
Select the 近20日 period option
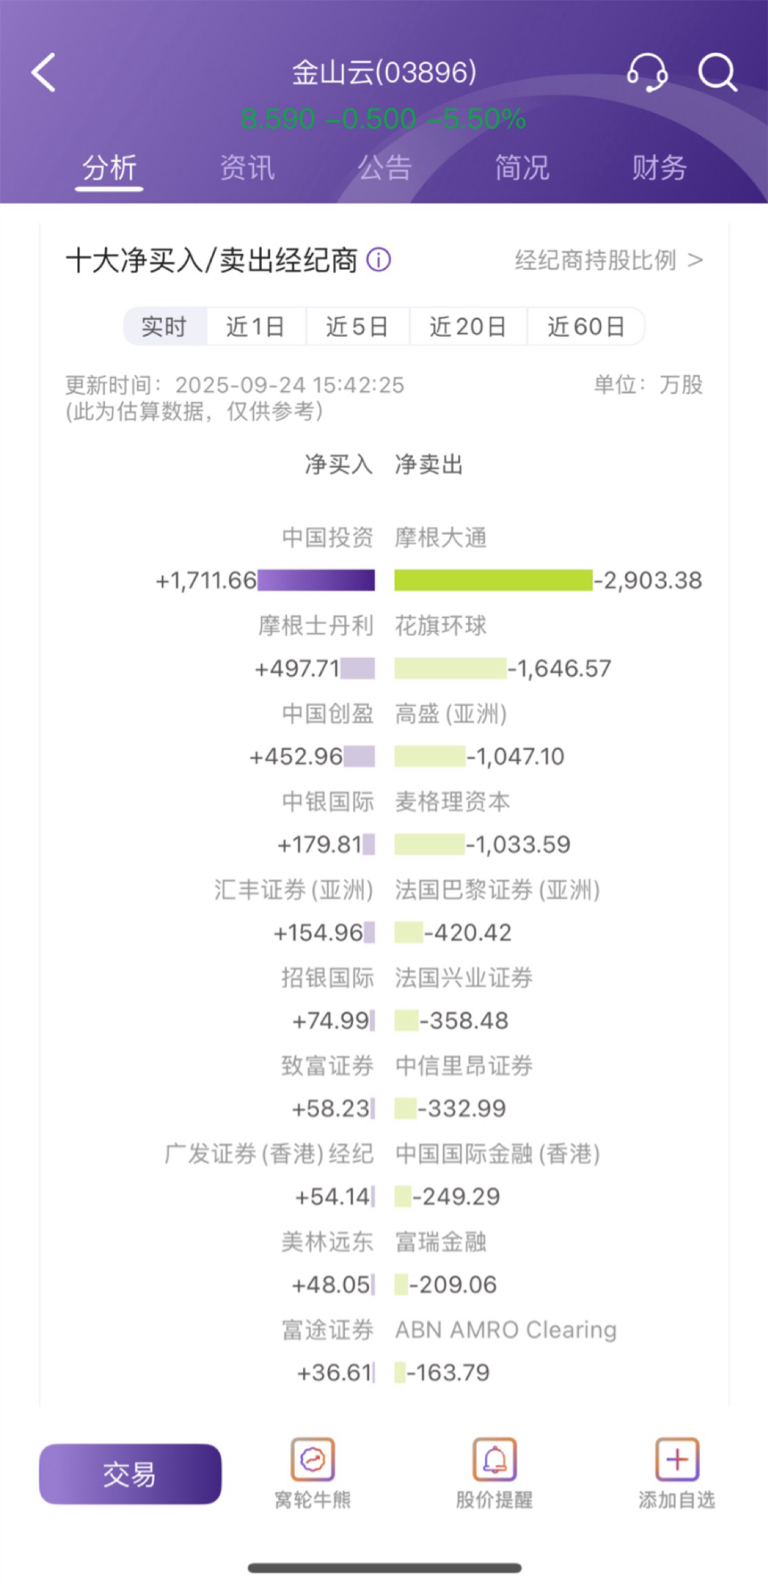pyautogui.click(x=468, y=326)
